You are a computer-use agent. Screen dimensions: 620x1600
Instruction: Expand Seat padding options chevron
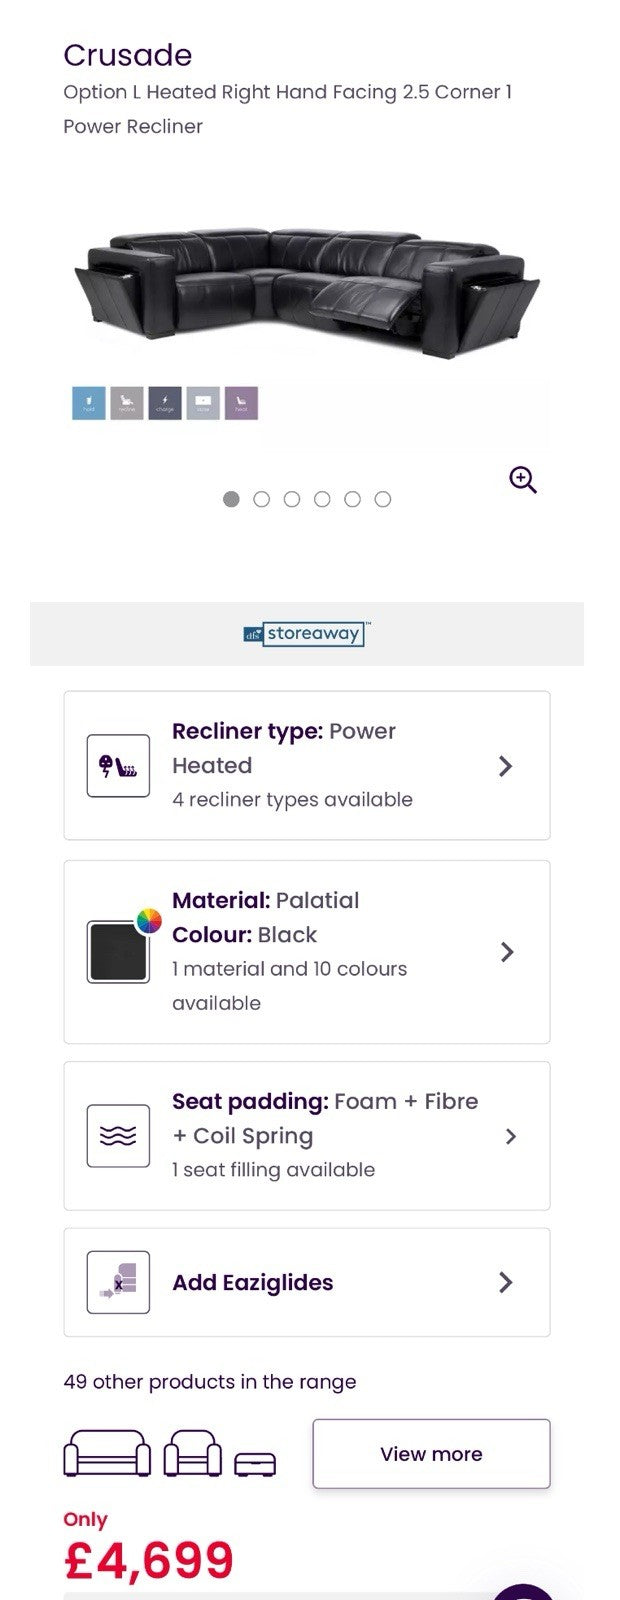click(x=510, y=1136)
